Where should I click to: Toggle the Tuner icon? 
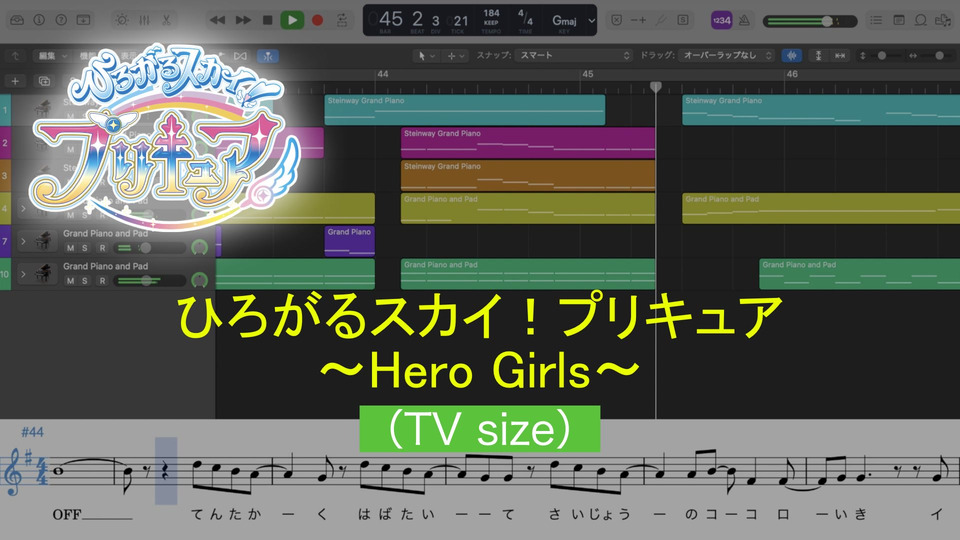click(661, 20)
